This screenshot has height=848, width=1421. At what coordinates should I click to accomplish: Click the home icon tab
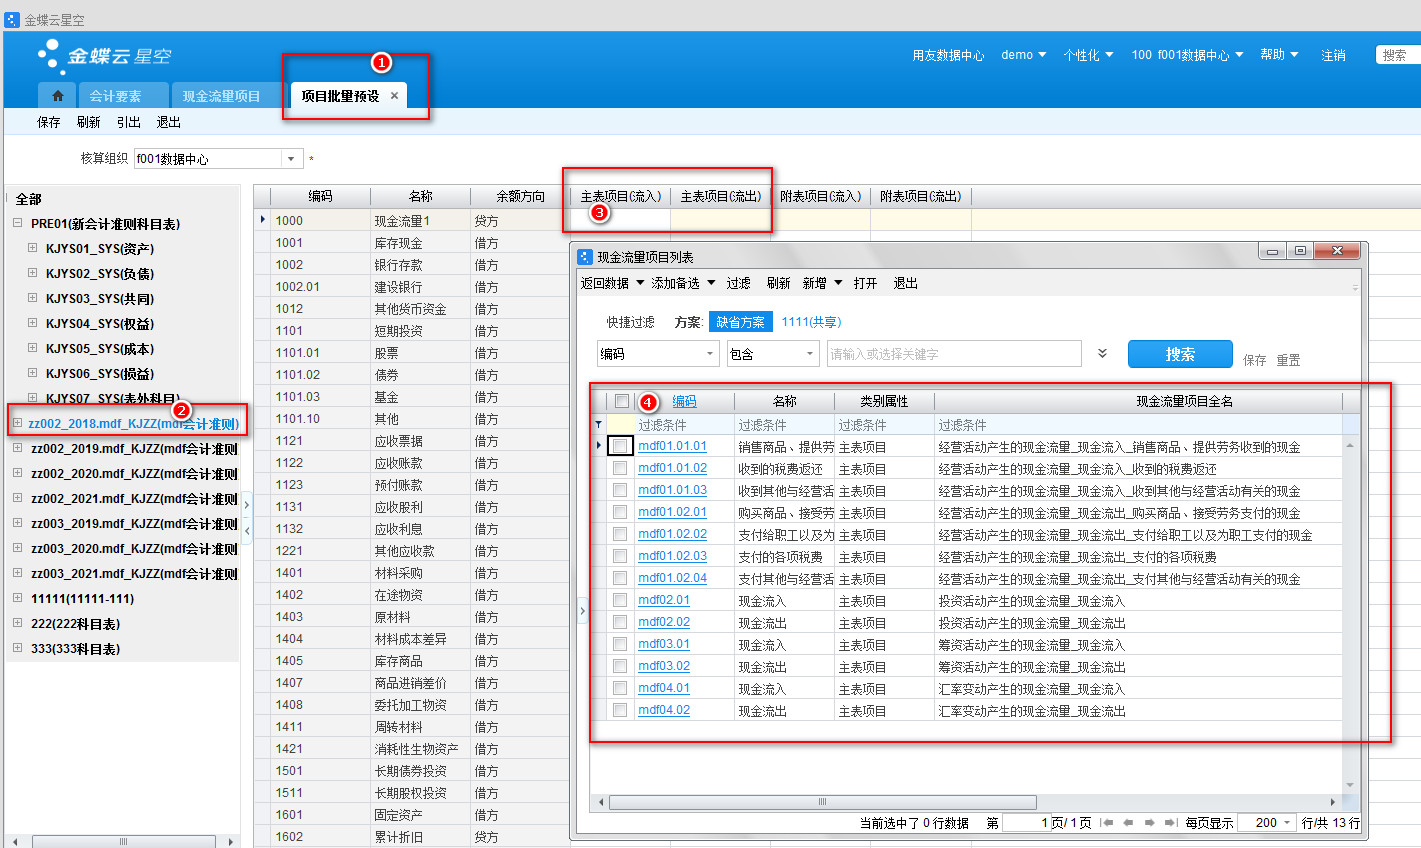(57, 96)
